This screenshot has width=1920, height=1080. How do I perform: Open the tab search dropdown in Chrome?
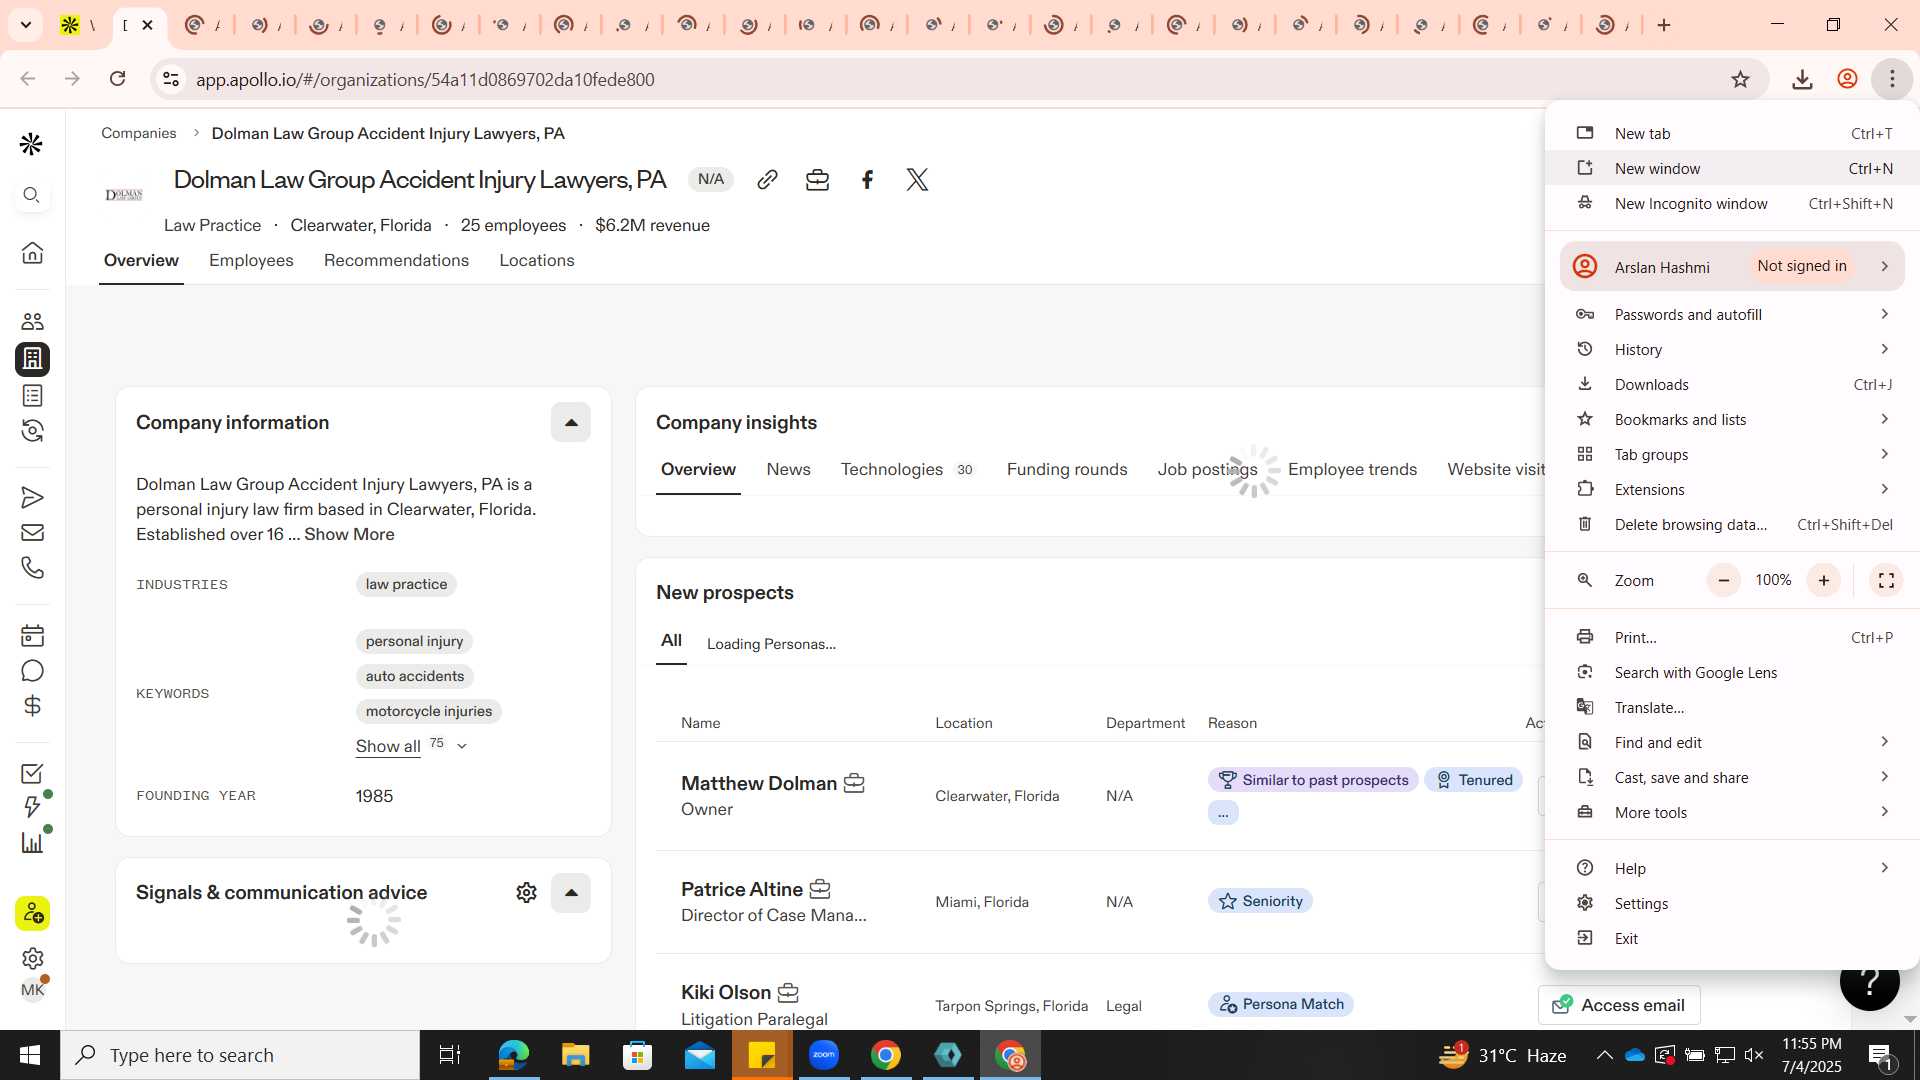pos(25,25)
